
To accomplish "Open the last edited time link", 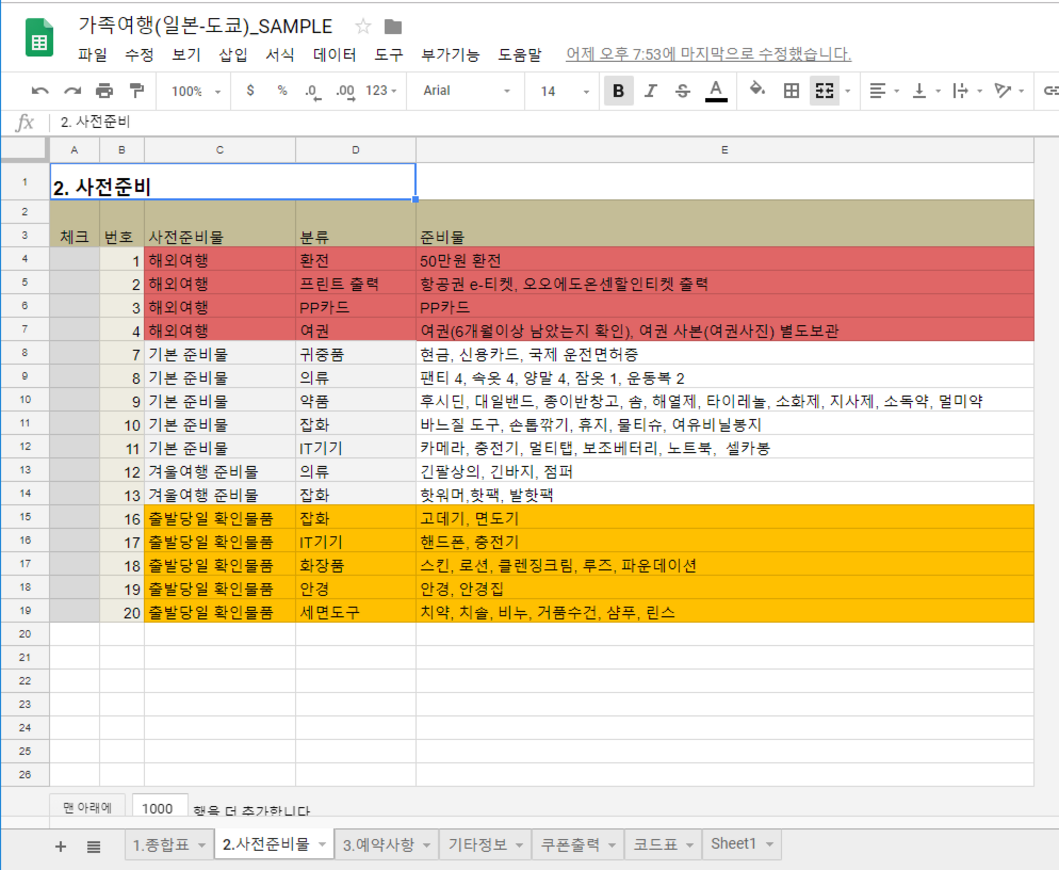I will click(708, 54).
